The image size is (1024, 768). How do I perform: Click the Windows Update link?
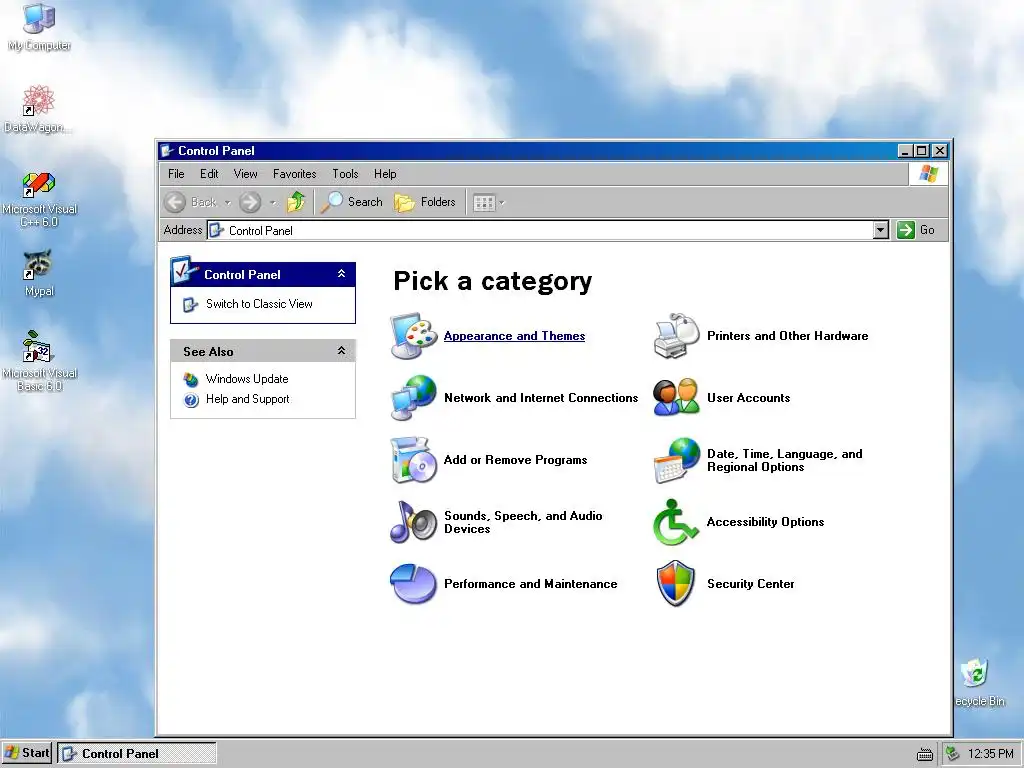pyautogui.click(x=247, y=379)
